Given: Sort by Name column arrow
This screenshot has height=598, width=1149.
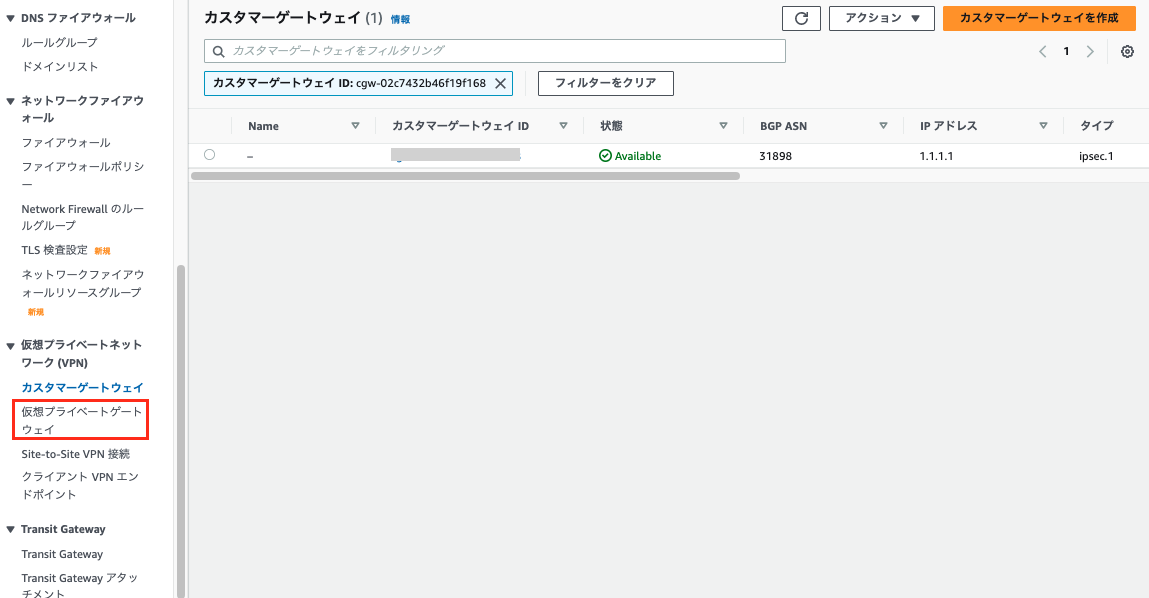Looking at the screenshot, I should [x=355, y=126].
